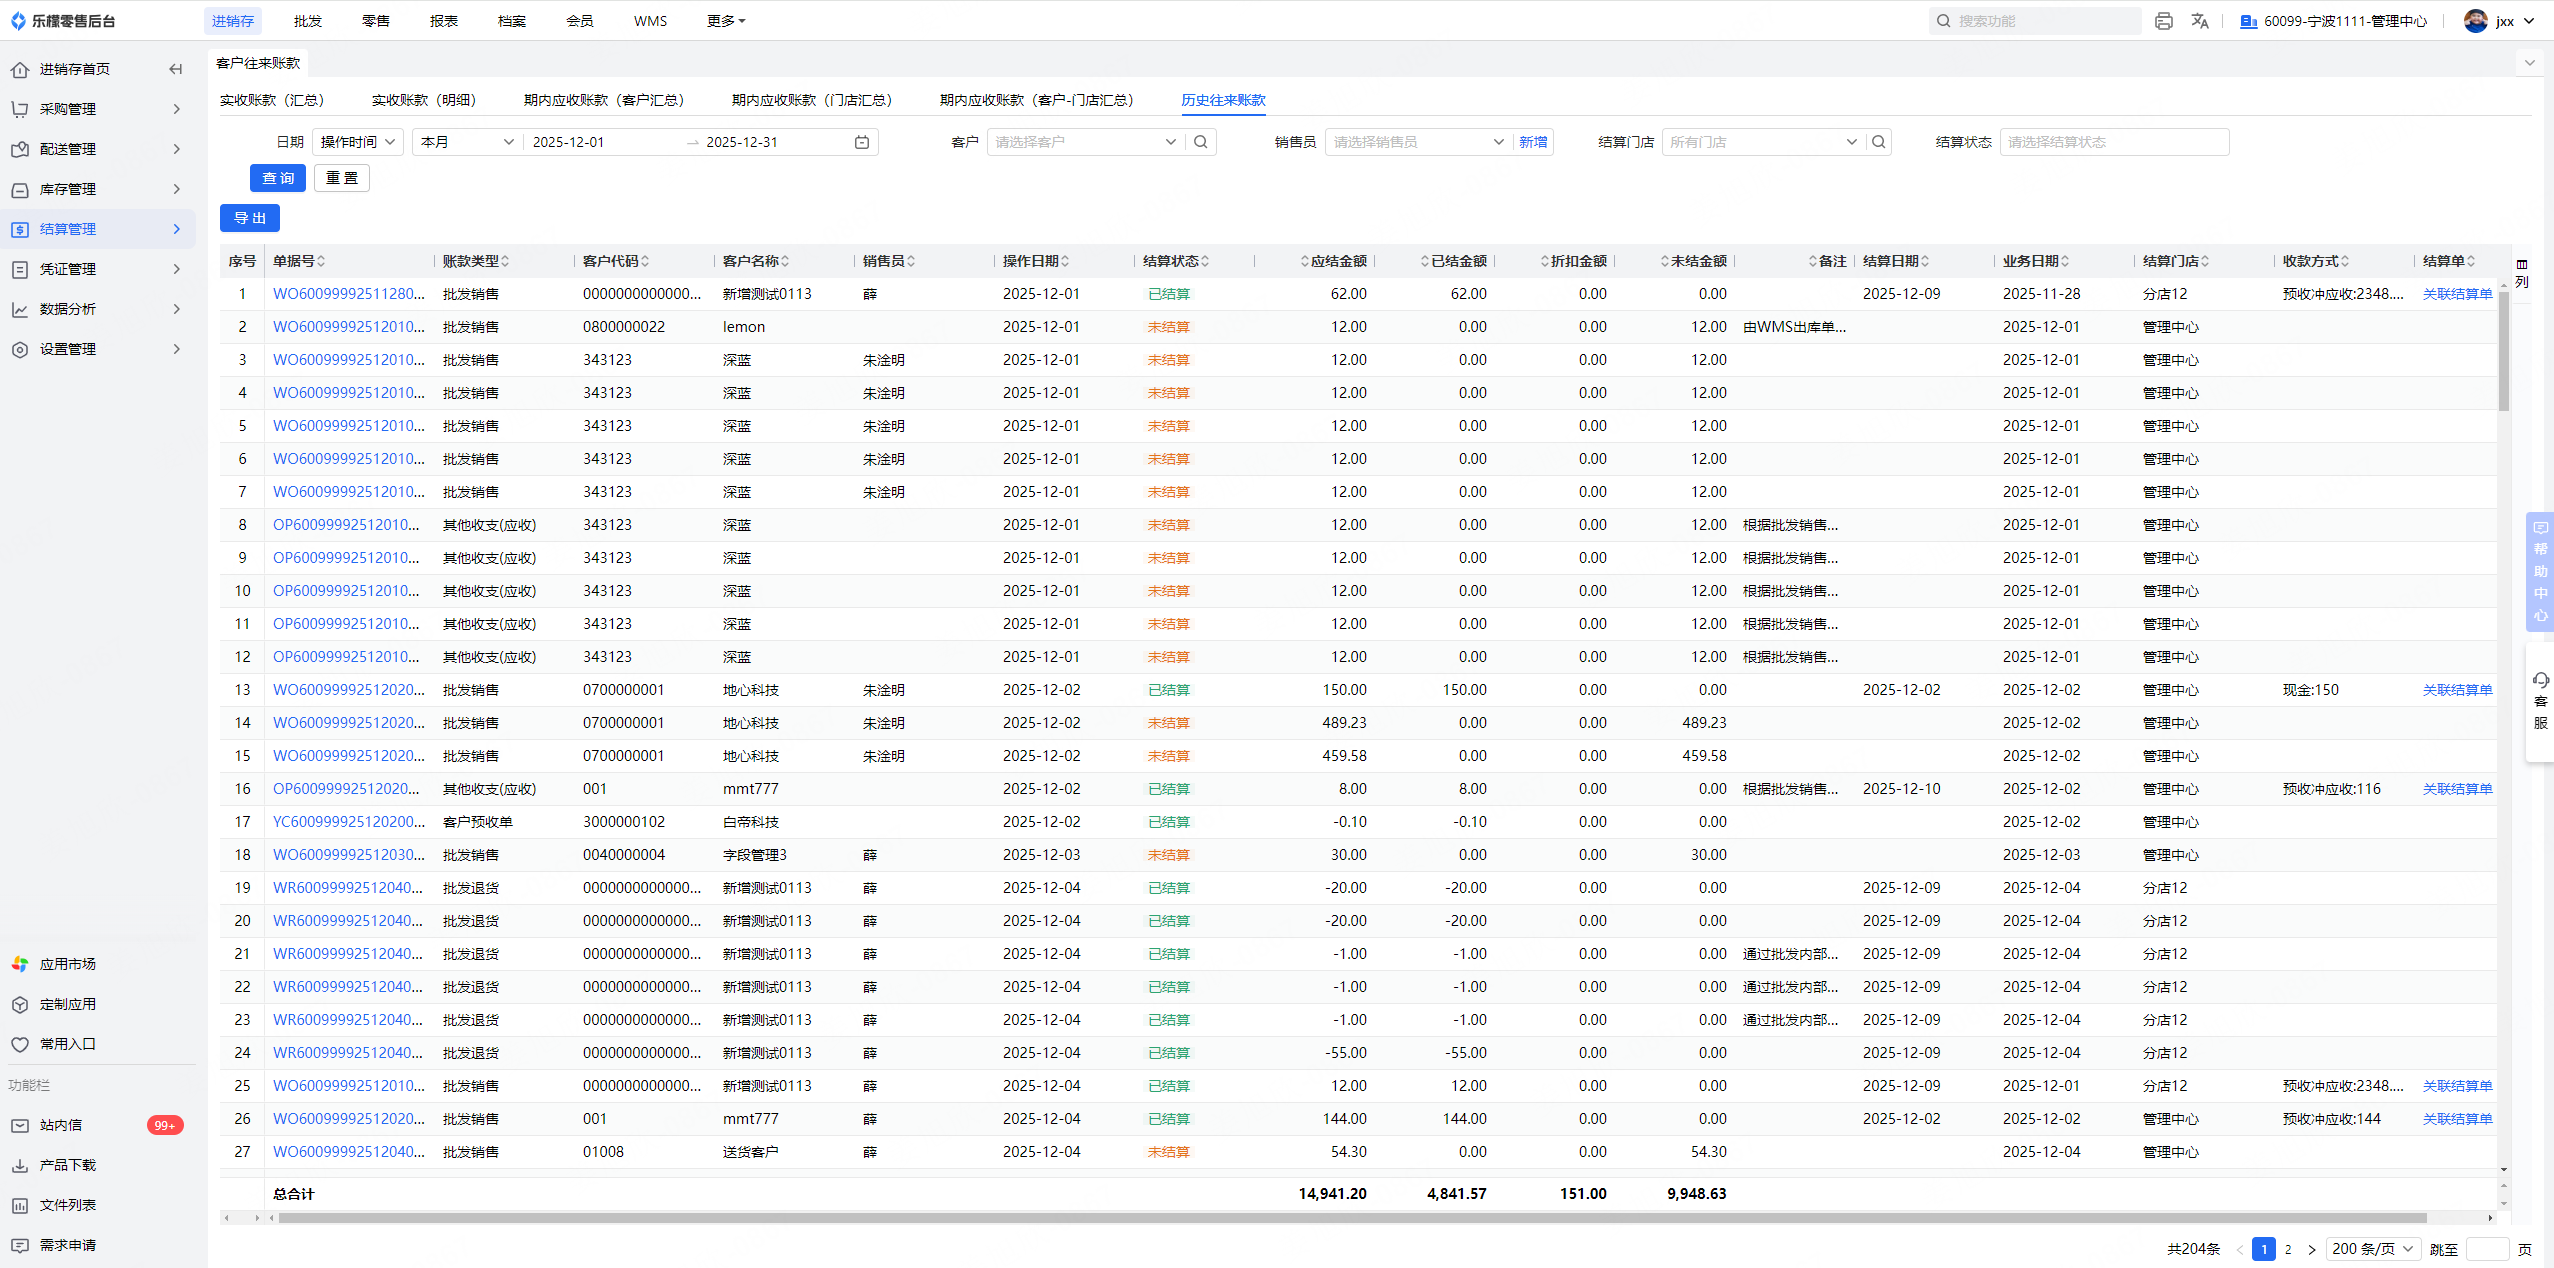Viewport: 2554px width, 1268px height.
Task: Click the horizontal table scrollbar
Action: [1350, 1218]
